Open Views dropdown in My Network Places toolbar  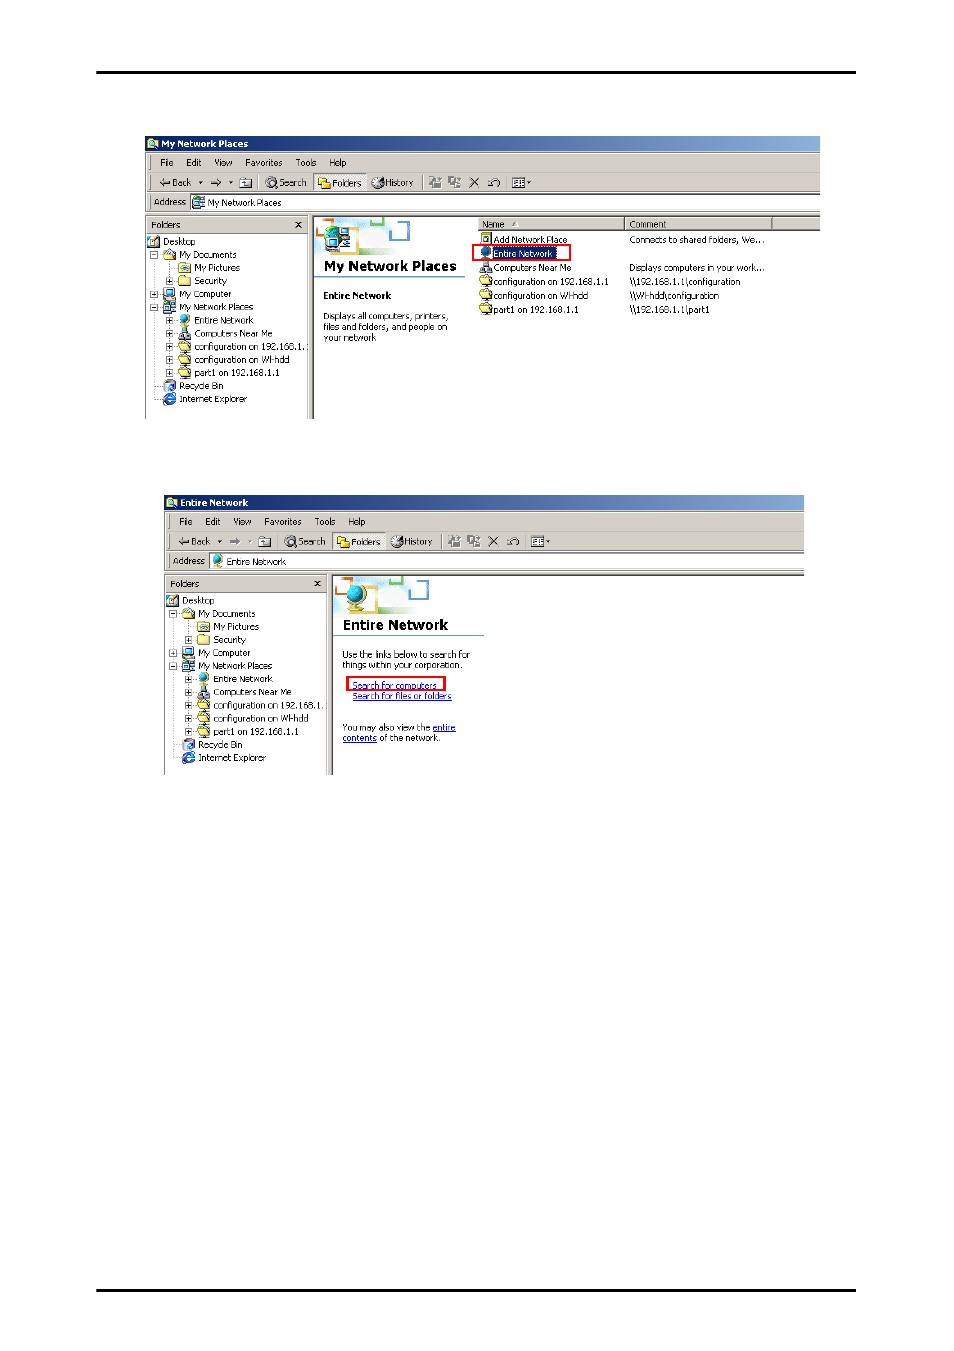(x=521, y=183)
